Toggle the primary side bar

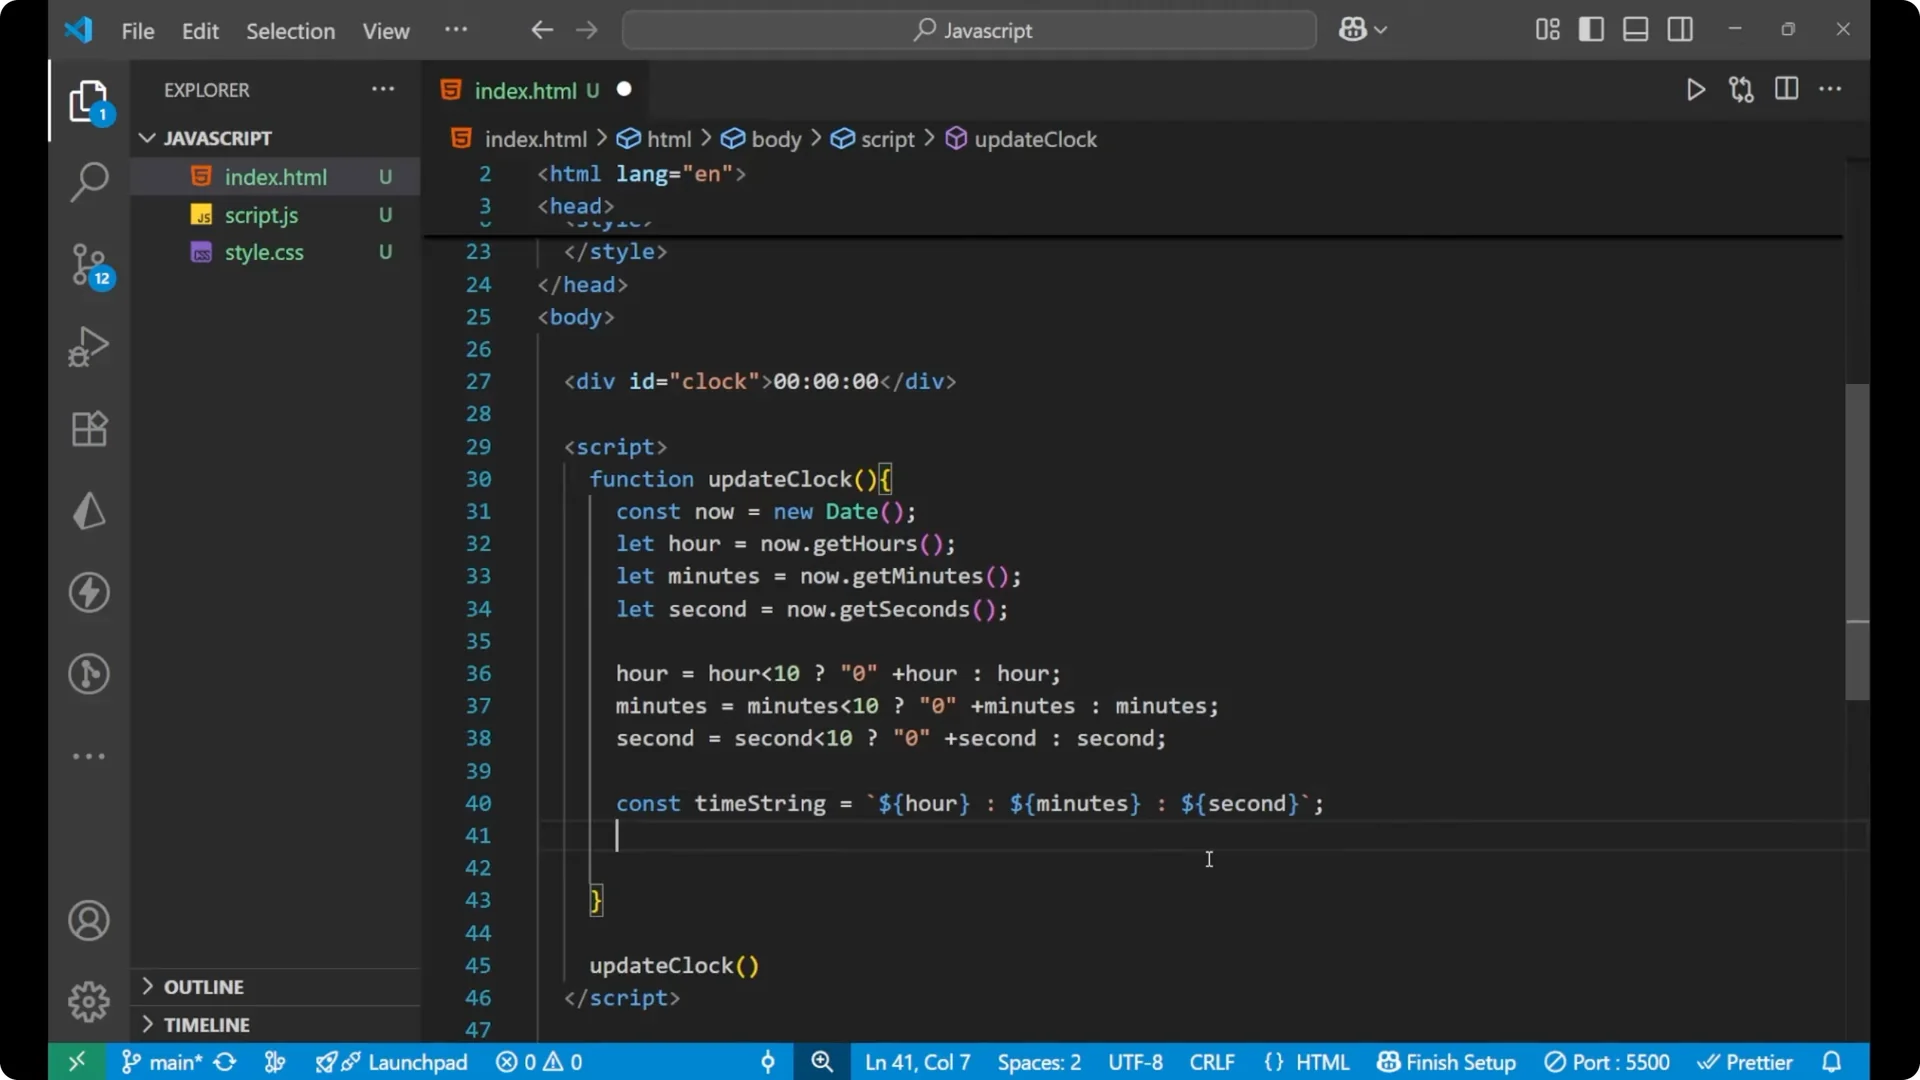1591,29
